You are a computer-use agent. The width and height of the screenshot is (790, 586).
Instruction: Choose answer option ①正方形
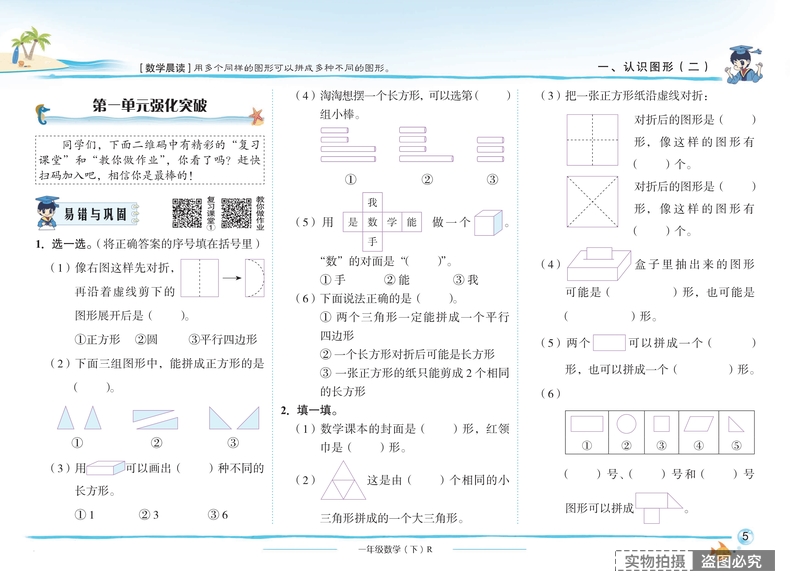pyautogui.click(x=97, y=339)
